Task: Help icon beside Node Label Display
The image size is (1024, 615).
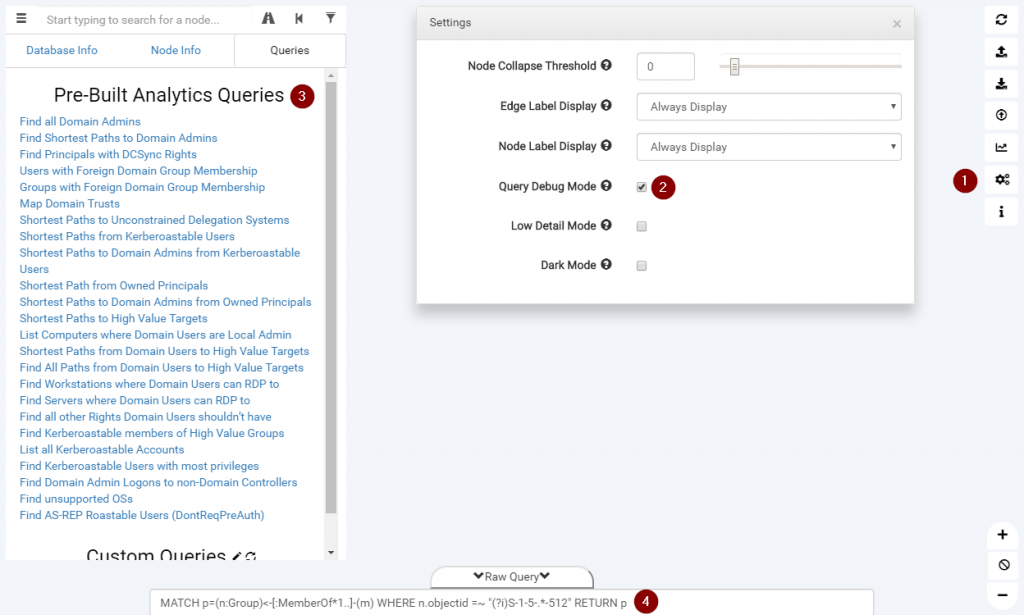Action: (606, 146)
